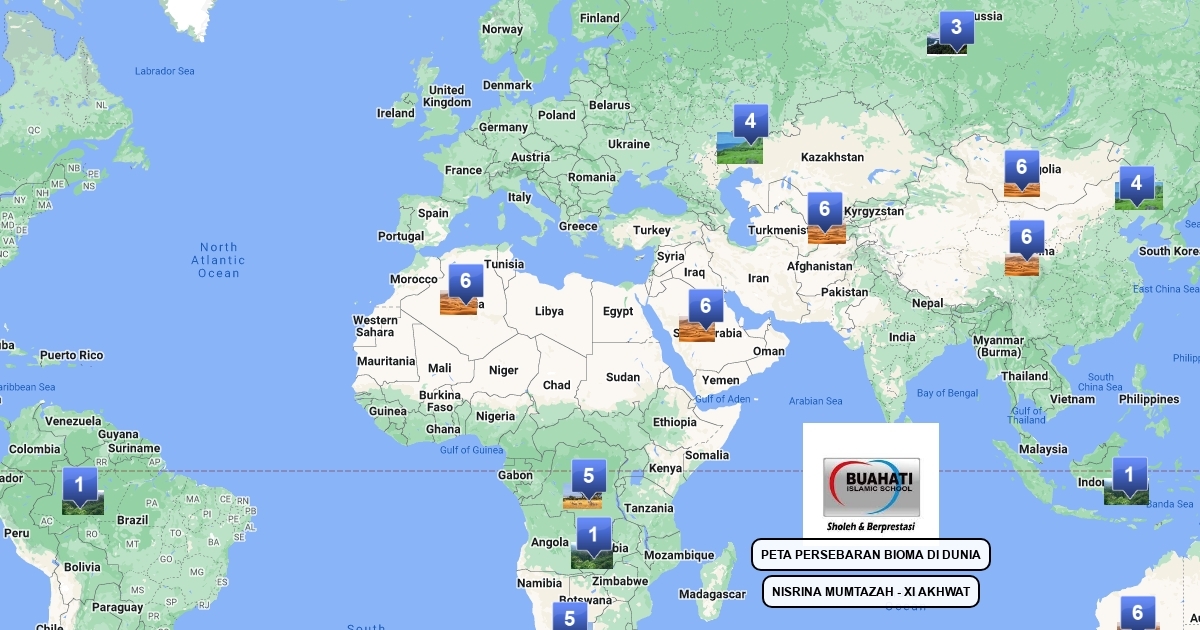Open marker 6 on Mongolia
This screenshot has width=1200, height=630.
tap(1021, 170)
